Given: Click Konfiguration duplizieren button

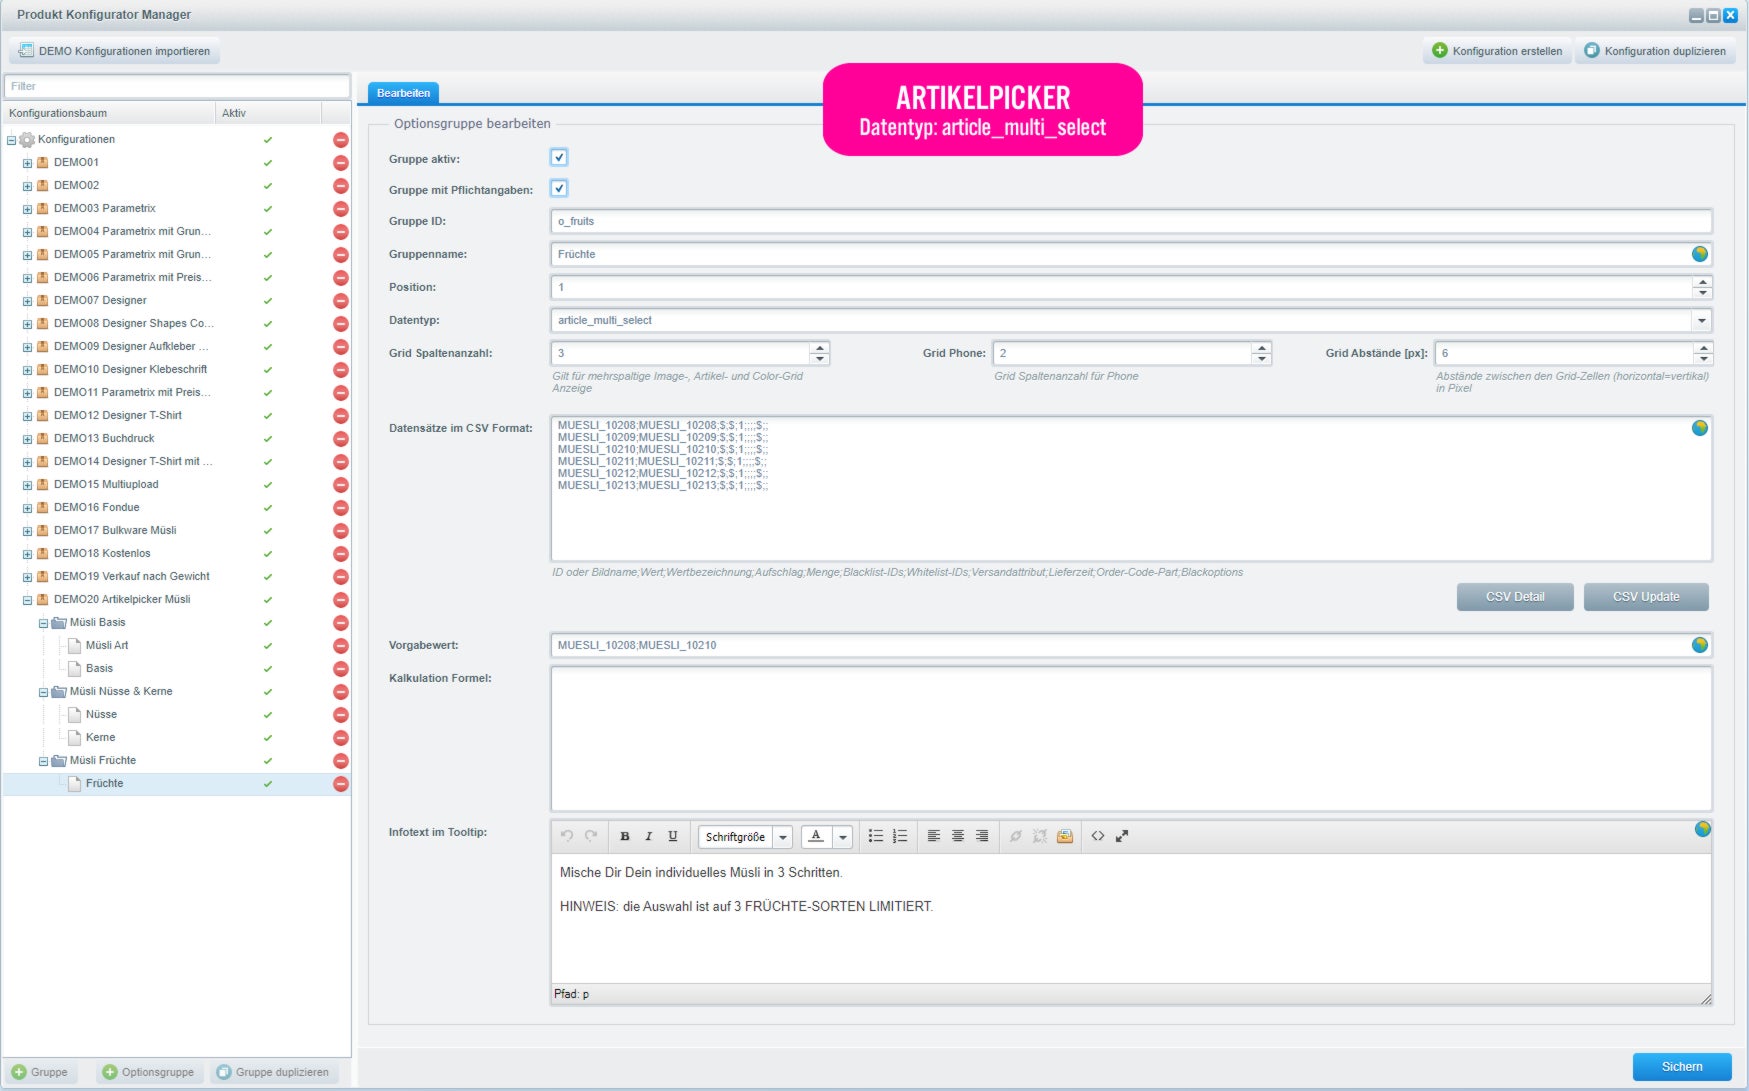Looking at the screenshot, I should 1655,51.
